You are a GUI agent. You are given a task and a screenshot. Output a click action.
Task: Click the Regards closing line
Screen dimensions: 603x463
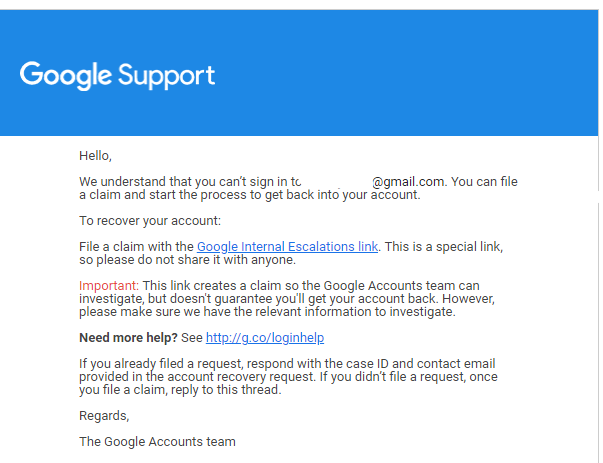pyautogui.click(x=104, y=416)
